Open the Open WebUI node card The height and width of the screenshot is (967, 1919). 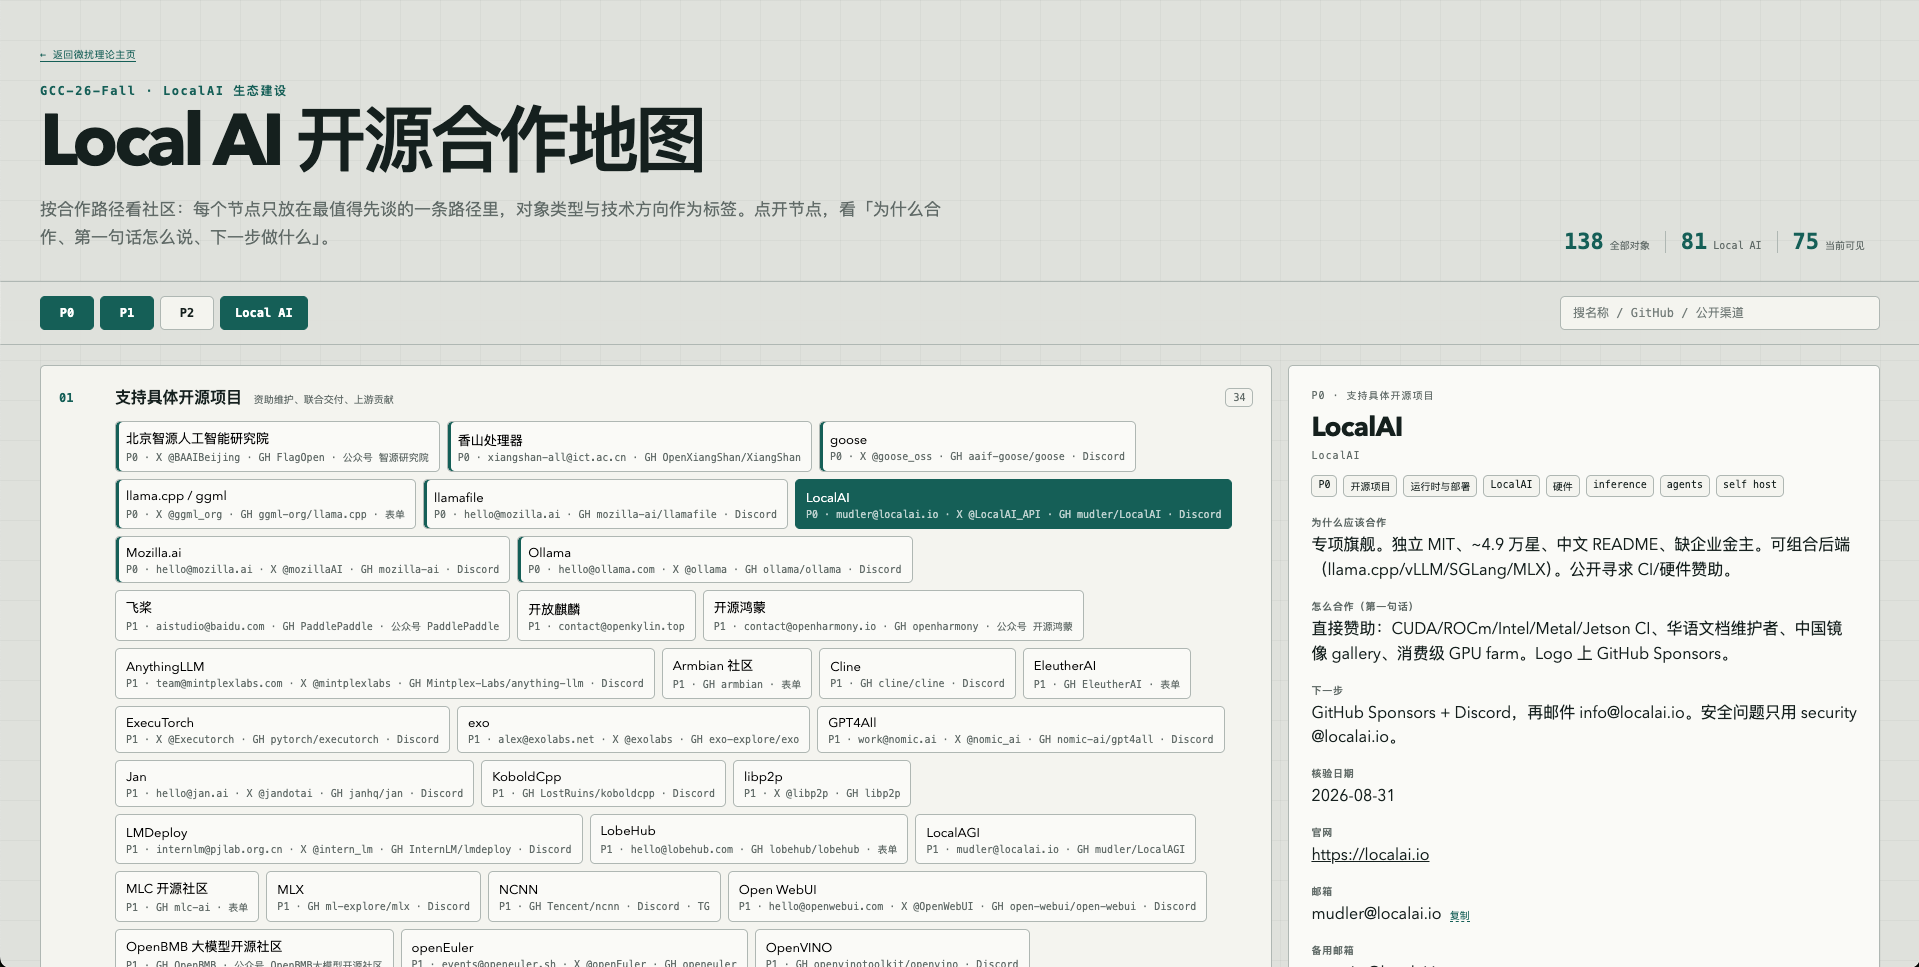(967, 896)
